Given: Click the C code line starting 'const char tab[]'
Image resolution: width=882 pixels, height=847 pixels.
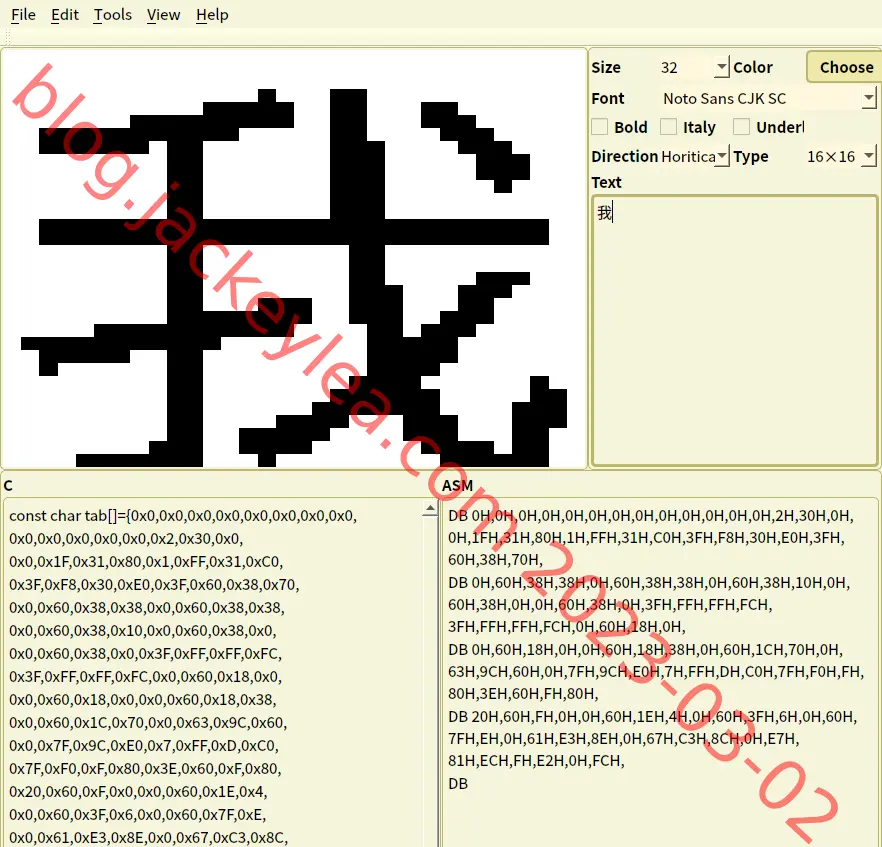Looking at the screenshot, I should point(183,516).
